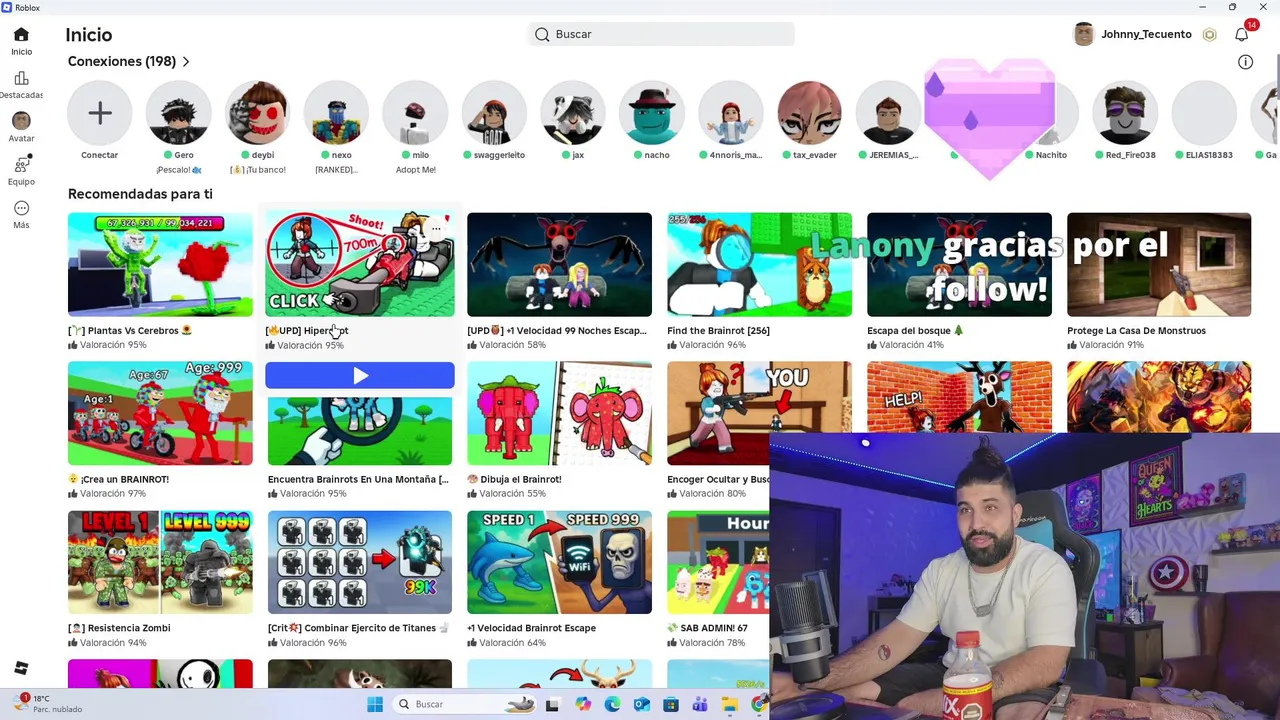This screenshot has height=720, width=1280.
Task: Click the Dibuja el Brainrot title text
Action: (x=514, y=479)
